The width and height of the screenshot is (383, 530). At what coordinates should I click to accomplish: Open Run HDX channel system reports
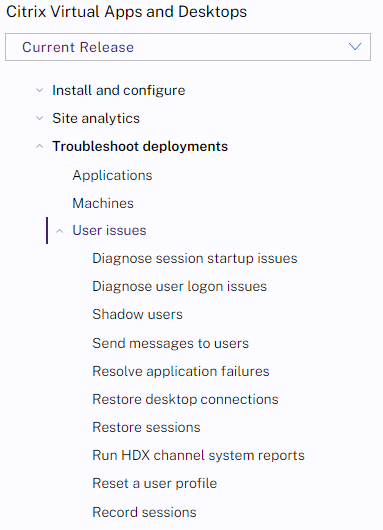point(199,456)
